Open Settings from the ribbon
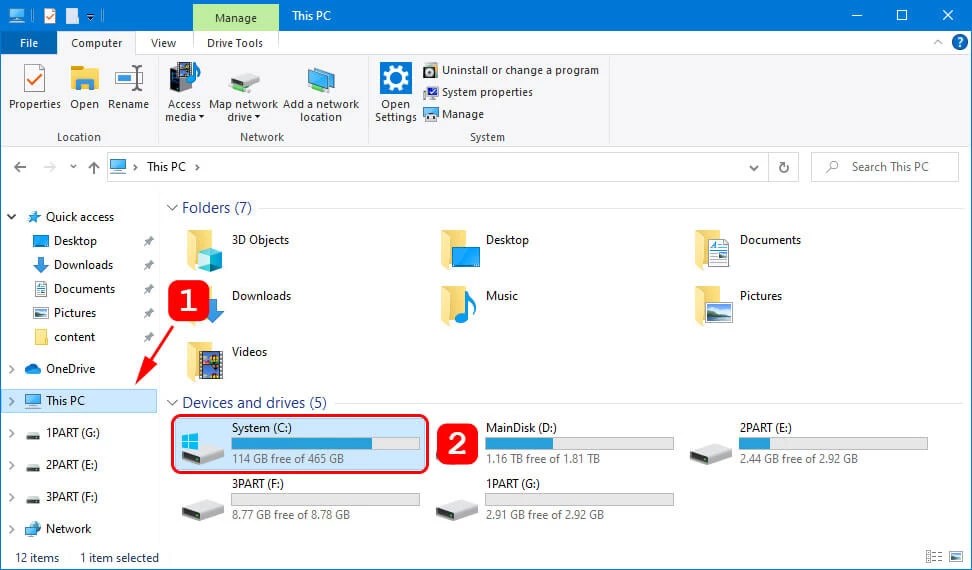The width and height of the screenshot is (972, 570). coord(395,92)
